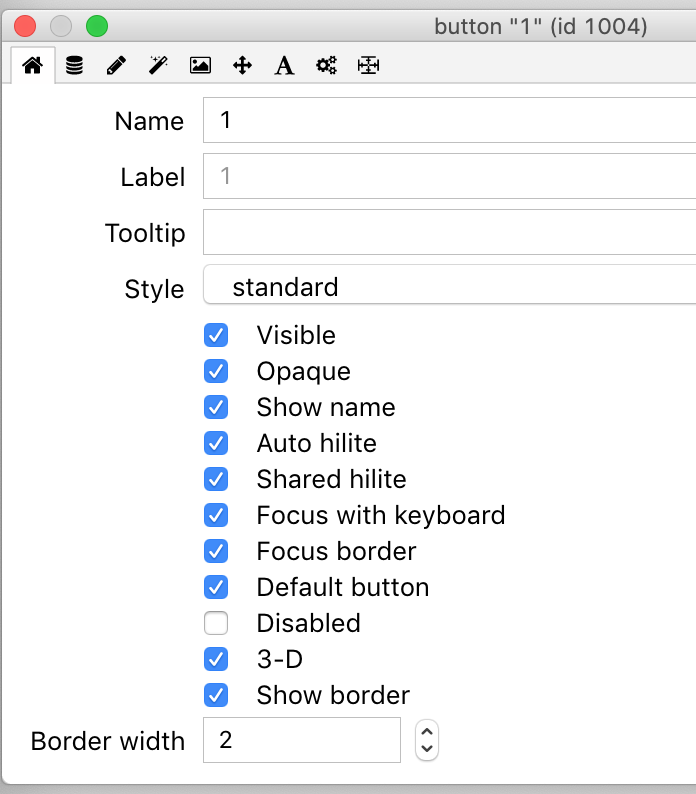Image resolution: width=696 pixels, height=794 pixels.
Task: Open the Effects magic wand tab
Action: click(x=158, y=66)
